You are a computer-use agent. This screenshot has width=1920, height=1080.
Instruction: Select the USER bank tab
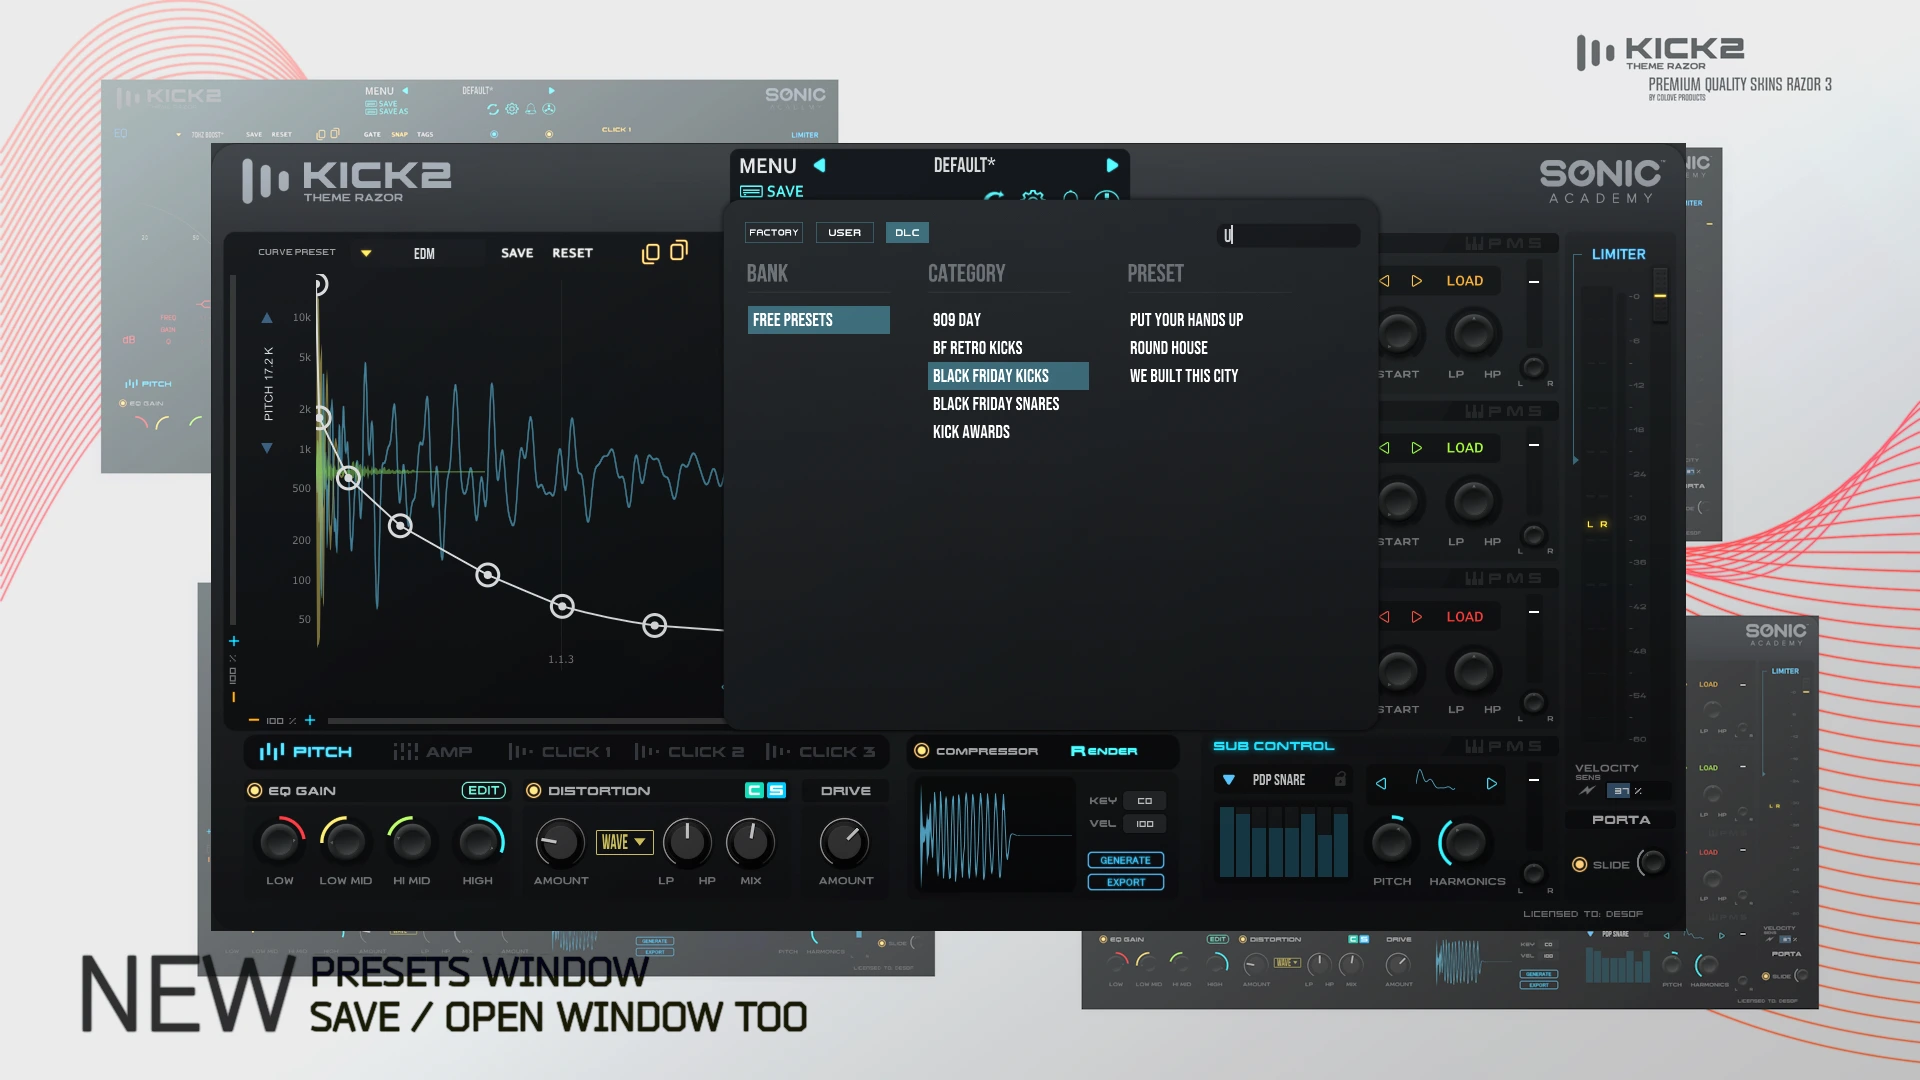[x=844, y=232]
